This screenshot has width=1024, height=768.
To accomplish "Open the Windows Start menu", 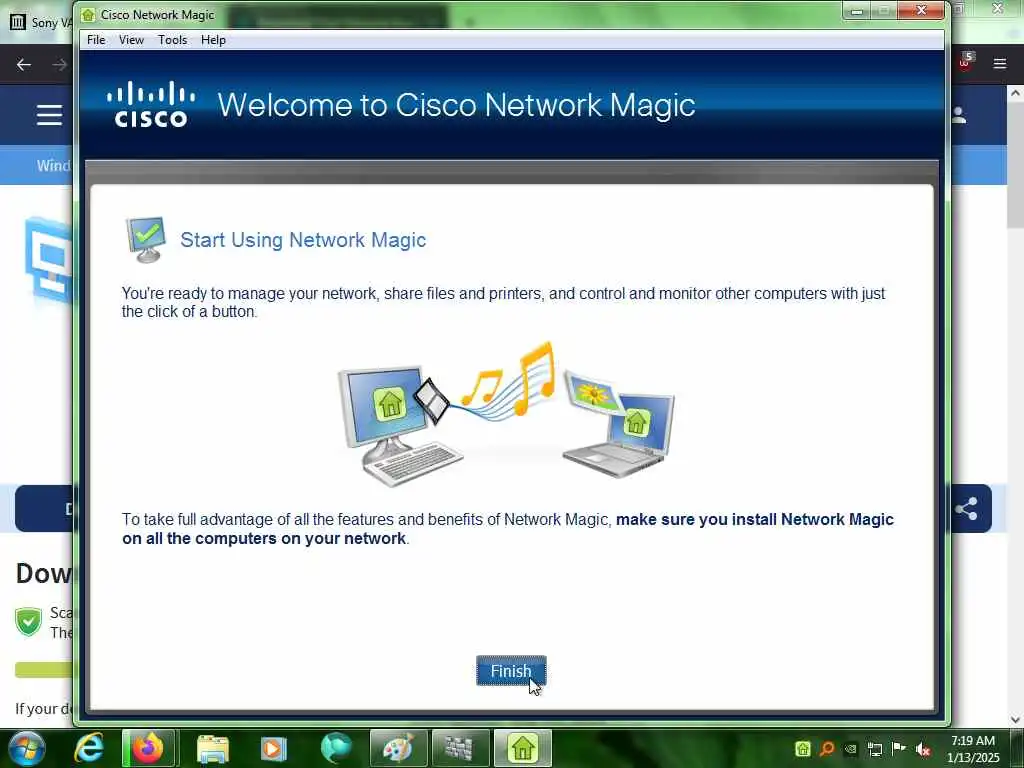I will (25, 748).
